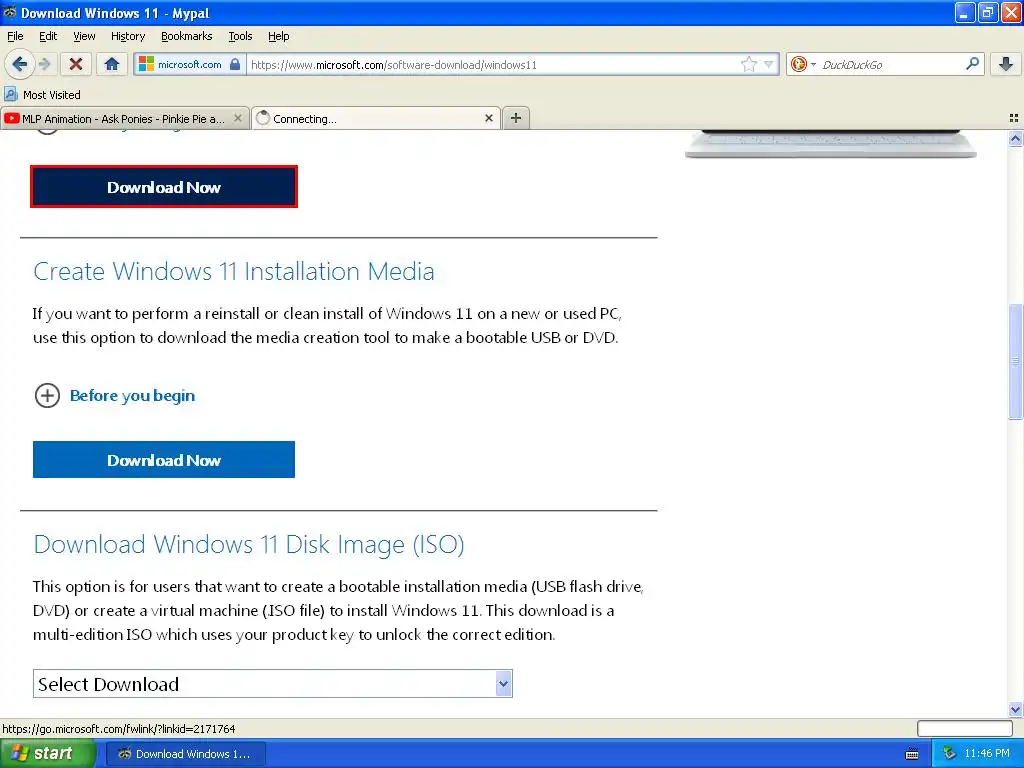Click the Forward navigation arrow
This screenshot has height=768, width=1024.
coord(44,64)
